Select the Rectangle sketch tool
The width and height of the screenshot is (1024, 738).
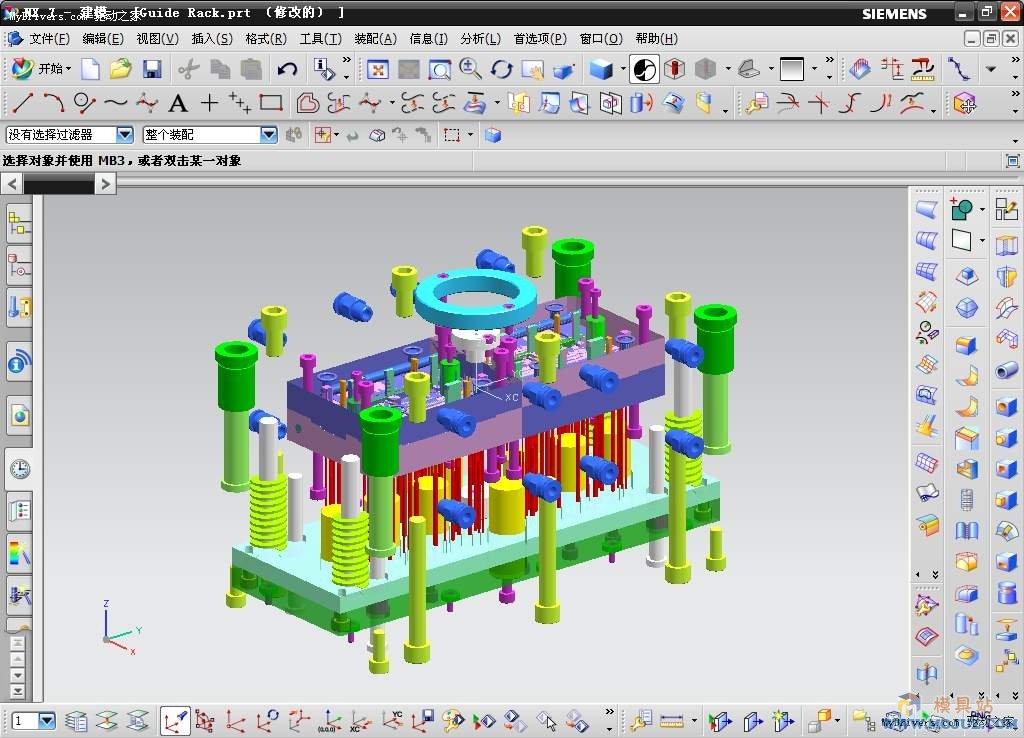tap(271, 103)
